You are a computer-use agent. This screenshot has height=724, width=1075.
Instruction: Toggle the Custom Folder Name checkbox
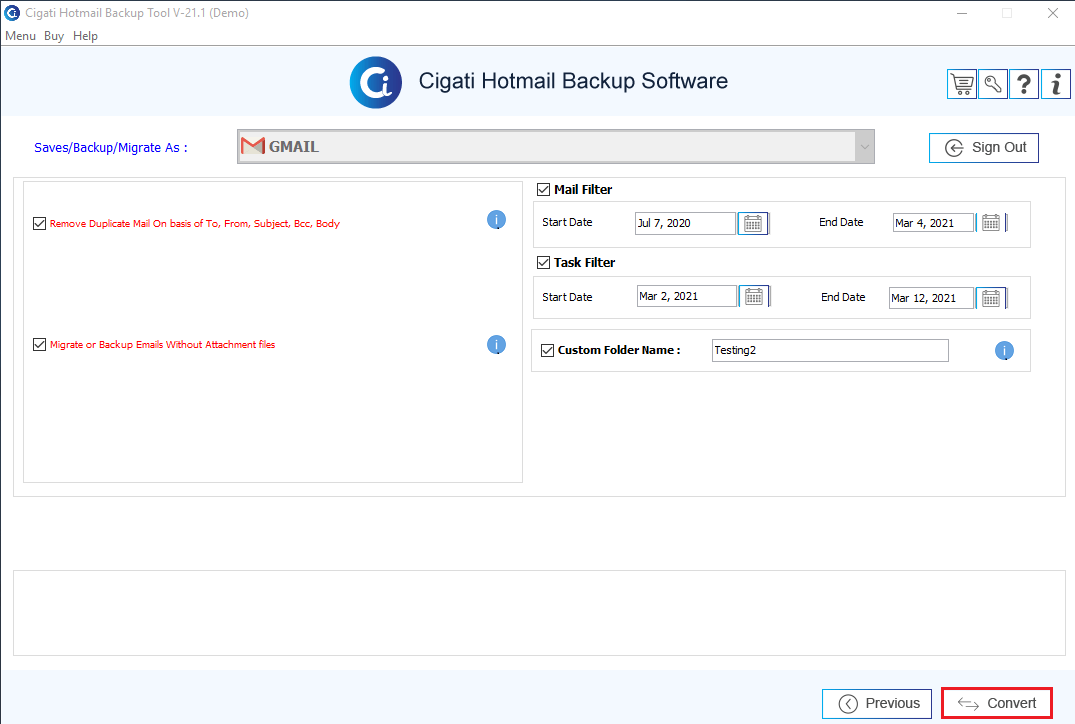(547, 350)
